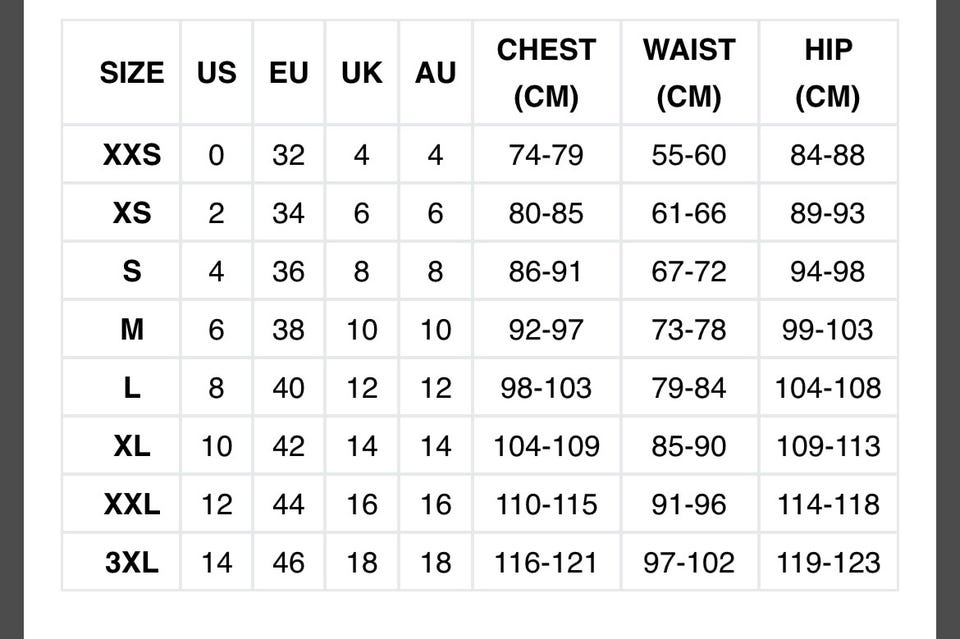Screen dimensions: 960x639
Task: Select the 3XL size row label
Action: click(x=131, y=562)
